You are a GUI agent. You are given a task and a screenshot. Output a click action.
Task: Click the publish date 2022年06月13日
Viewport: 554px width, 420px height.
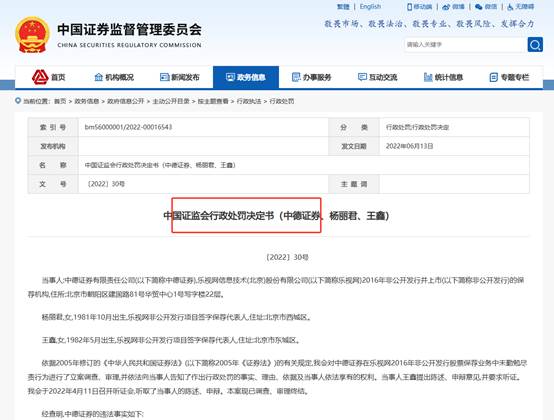409,146
